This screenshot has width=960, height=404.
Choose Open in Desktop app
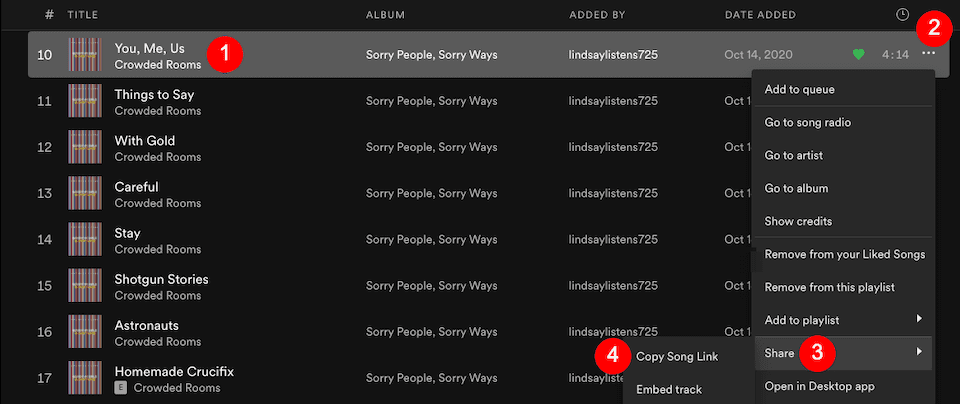[819, 386]
